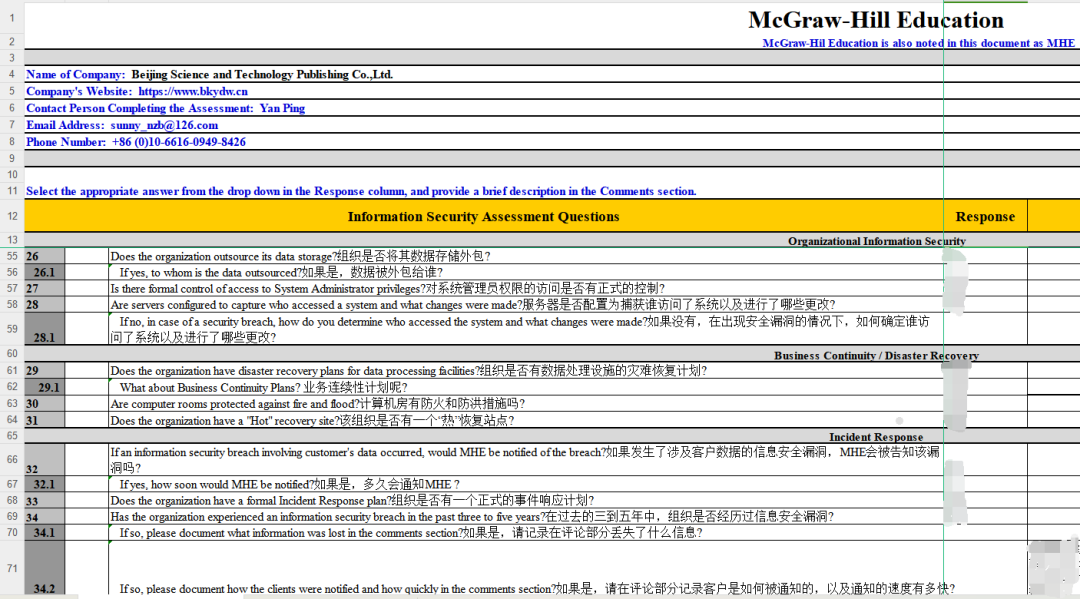Click the Incident Response section heading
This screenshot has width=1080, height=599.
pyautogui.click(x=876, y=437)
